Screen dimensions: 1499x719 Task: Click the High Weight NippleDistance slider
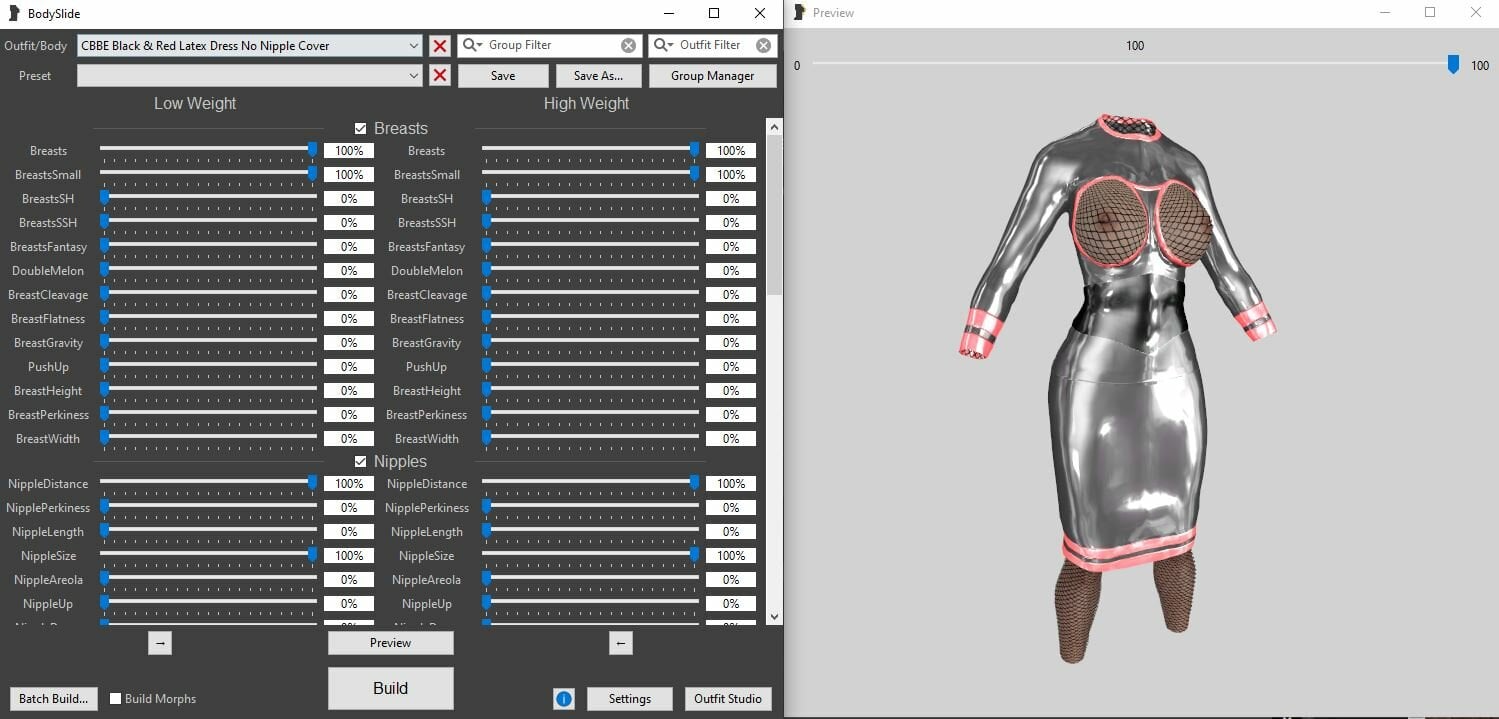[590, 483]
